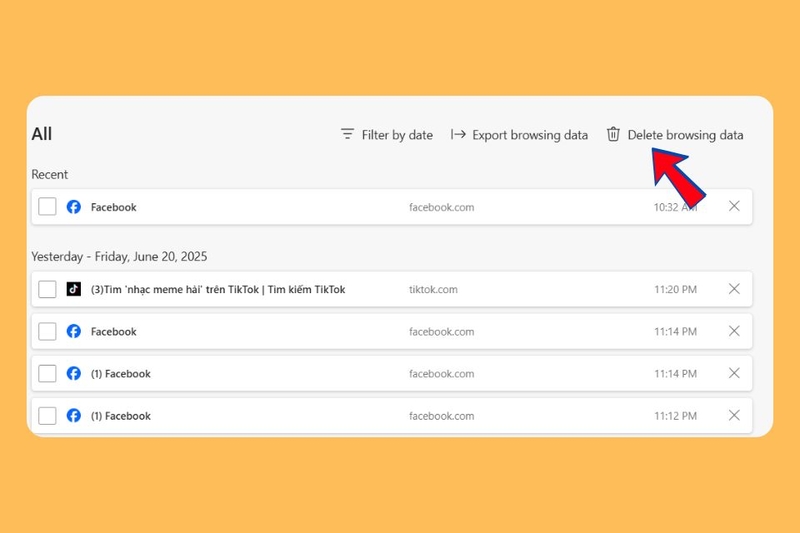Click the "Recent" section label
The image size is (800, 533).
(49, 174)
